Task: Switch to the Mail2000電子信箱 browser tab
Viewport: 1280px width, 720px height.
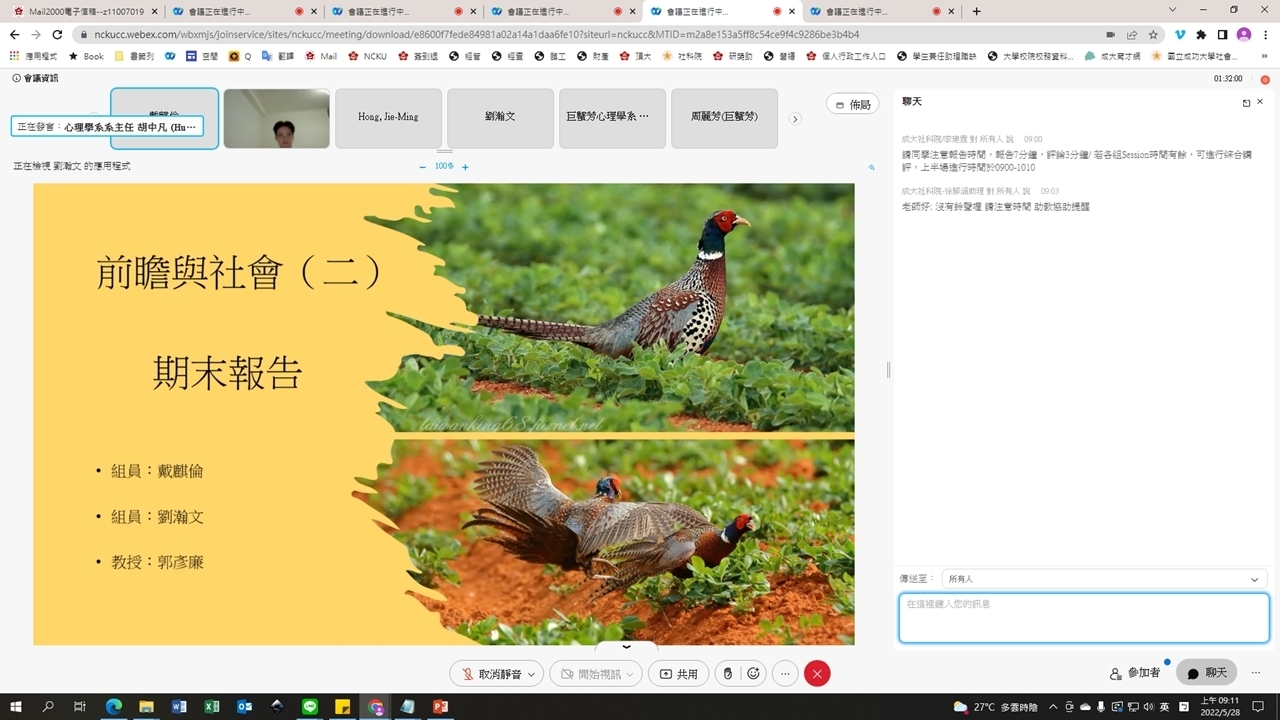Action: pyautogui.click(x=84, y=11)
